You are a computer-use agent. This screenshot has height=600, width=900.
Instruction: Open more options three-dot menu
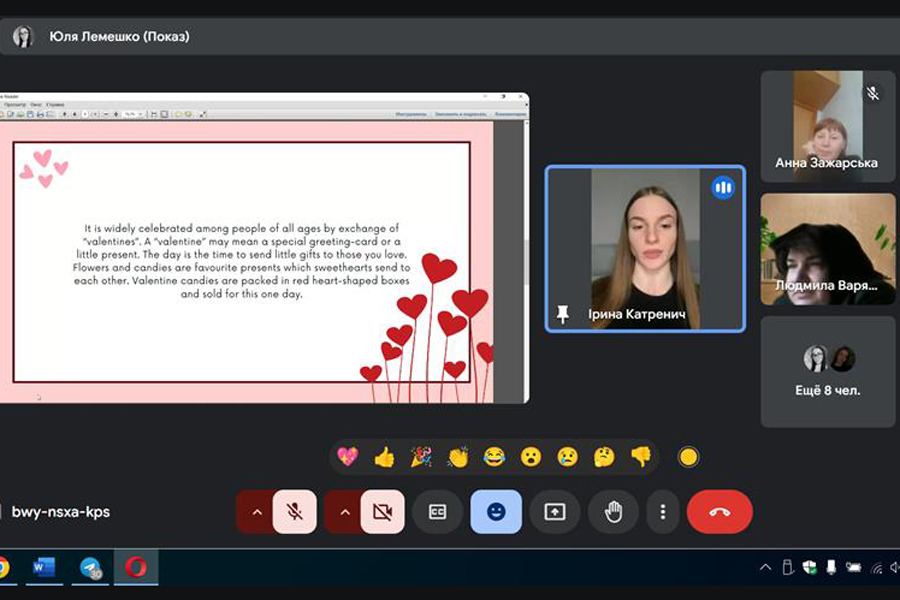[x=662, y=512]
